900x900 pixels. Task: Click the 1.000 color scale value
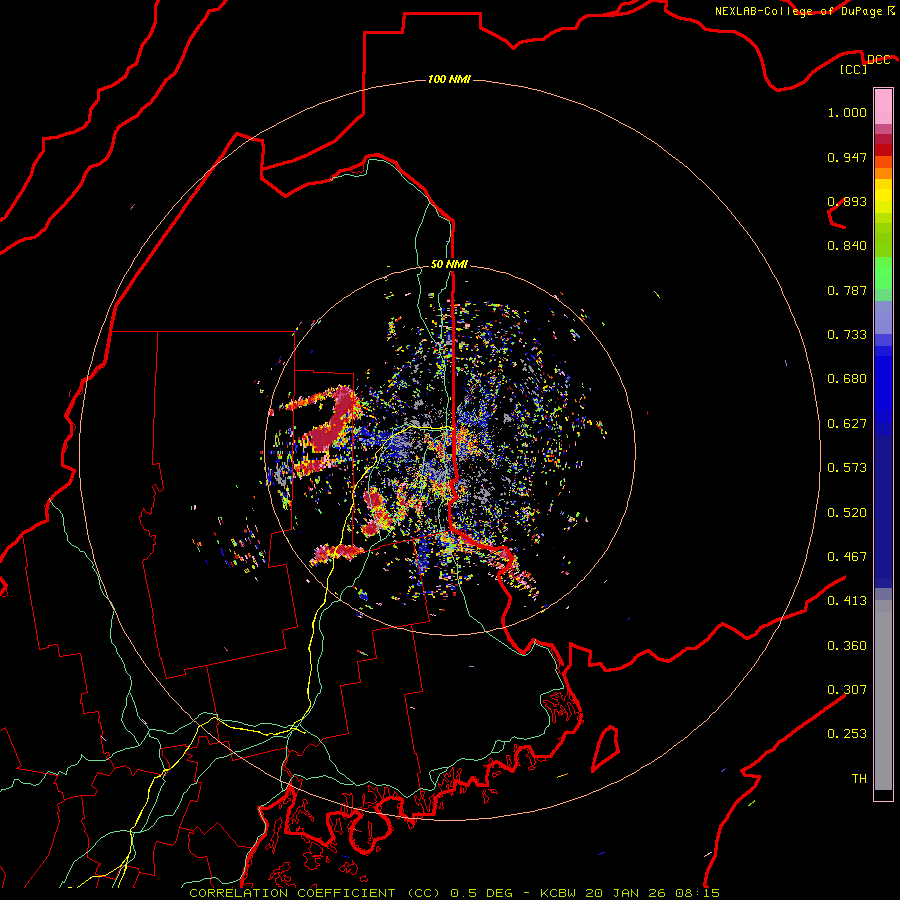(x=847, y=112)
